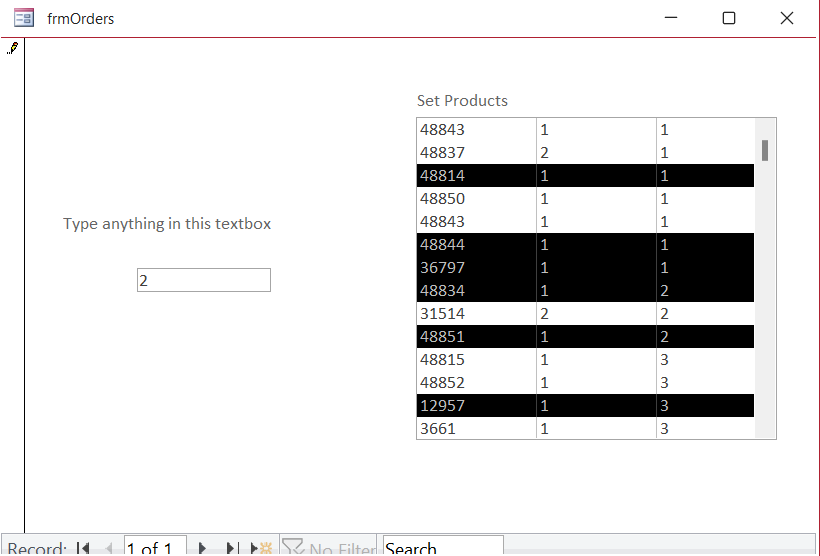The width and height of the screenshot is (820, 556).
Task: Click the frmOrders form icon in title bar
Action: tap(24, 18)
